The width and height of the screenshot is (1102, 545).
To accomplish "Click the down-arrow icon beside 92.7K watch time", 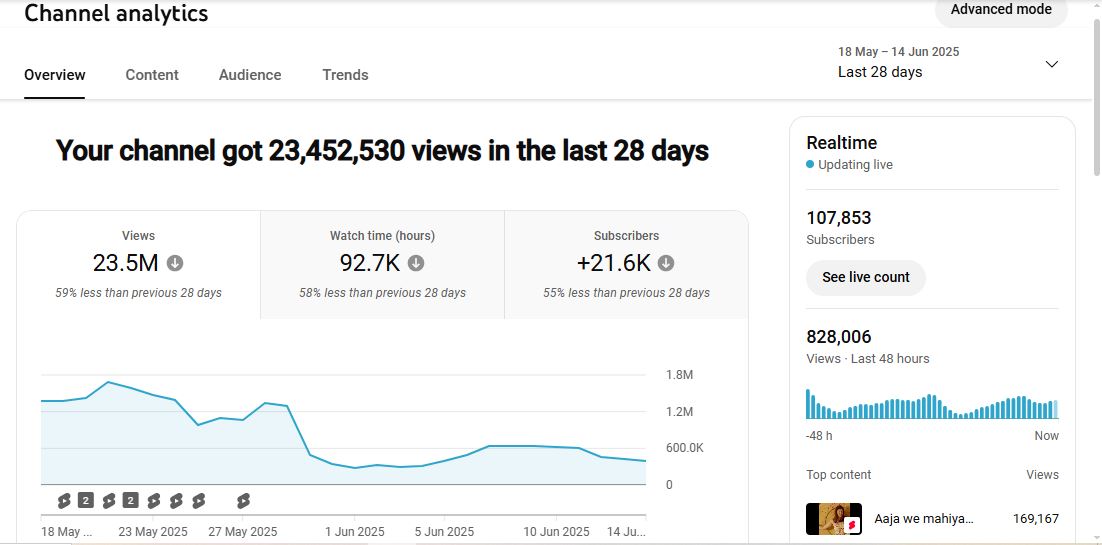I will 416,263.
